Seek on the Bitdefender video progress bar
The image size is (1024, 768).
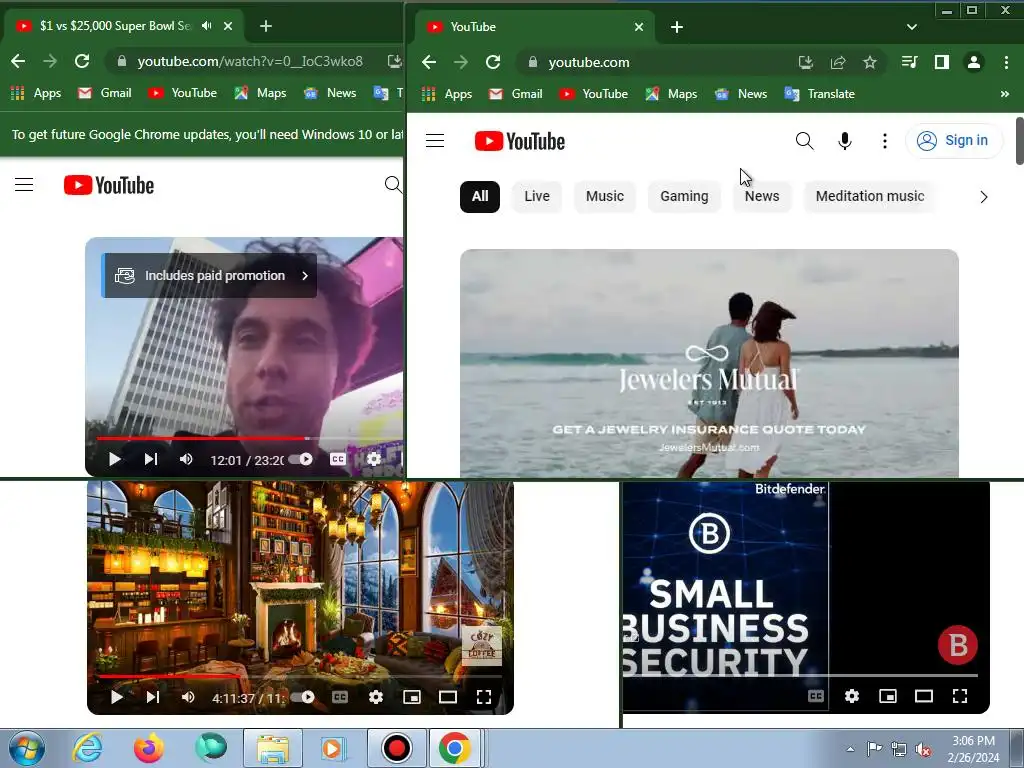click(801, 675)
